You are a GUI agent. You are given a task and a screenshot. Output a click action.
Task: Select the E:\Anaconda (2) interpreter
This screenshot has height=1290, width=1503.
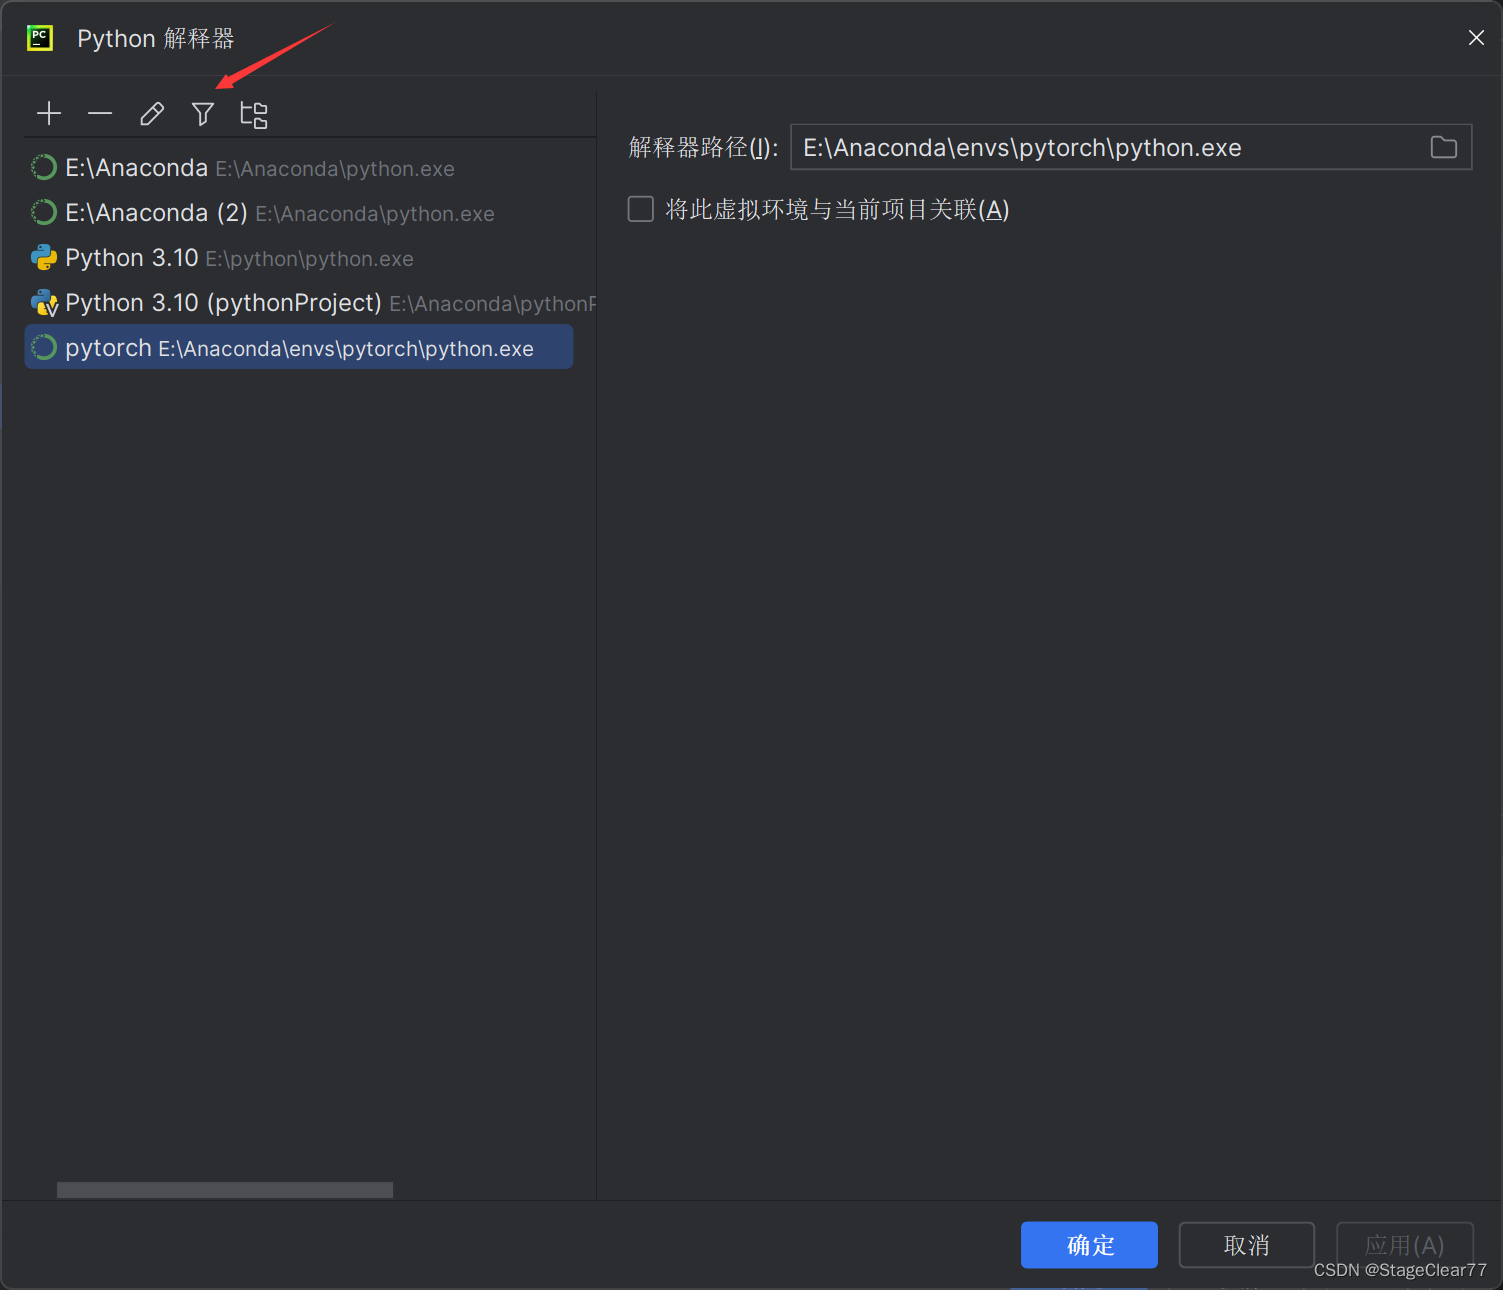tap(299, 213)
